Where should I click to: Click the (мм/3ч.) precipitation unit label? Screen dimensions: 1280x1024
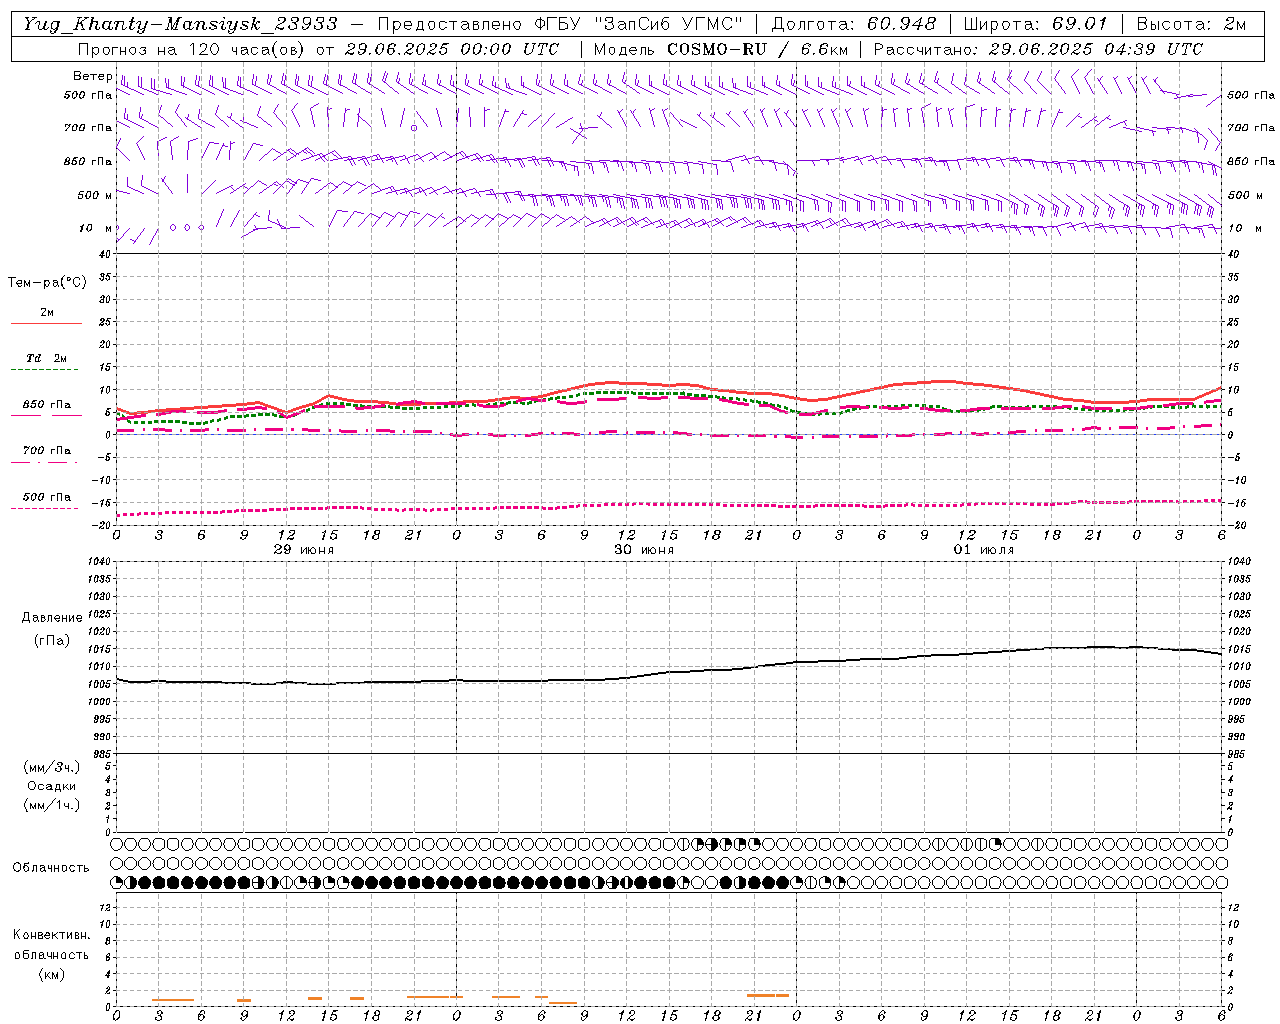pos(52,768)
